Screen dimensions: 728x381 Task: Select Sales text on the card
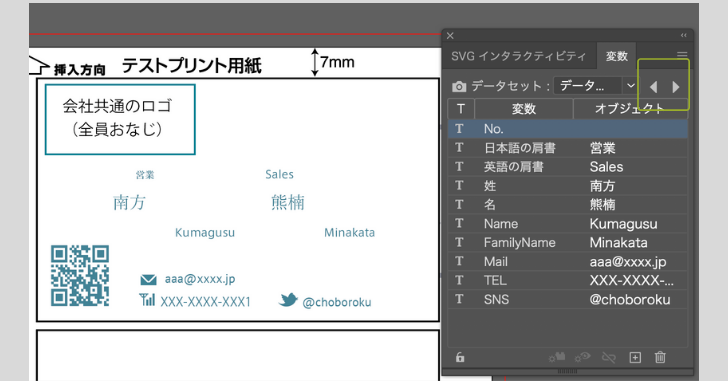click(280, 174)
